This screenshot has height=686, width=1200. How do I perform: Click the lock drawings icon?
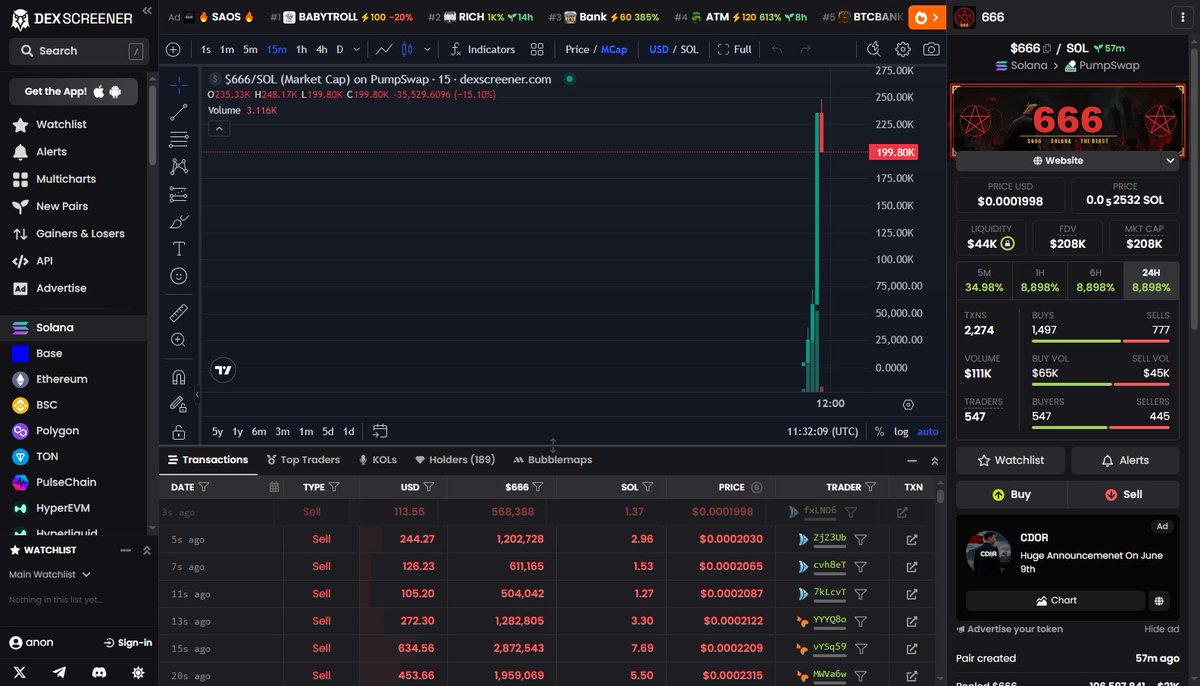pyautogui.click(x=178, y=432)
